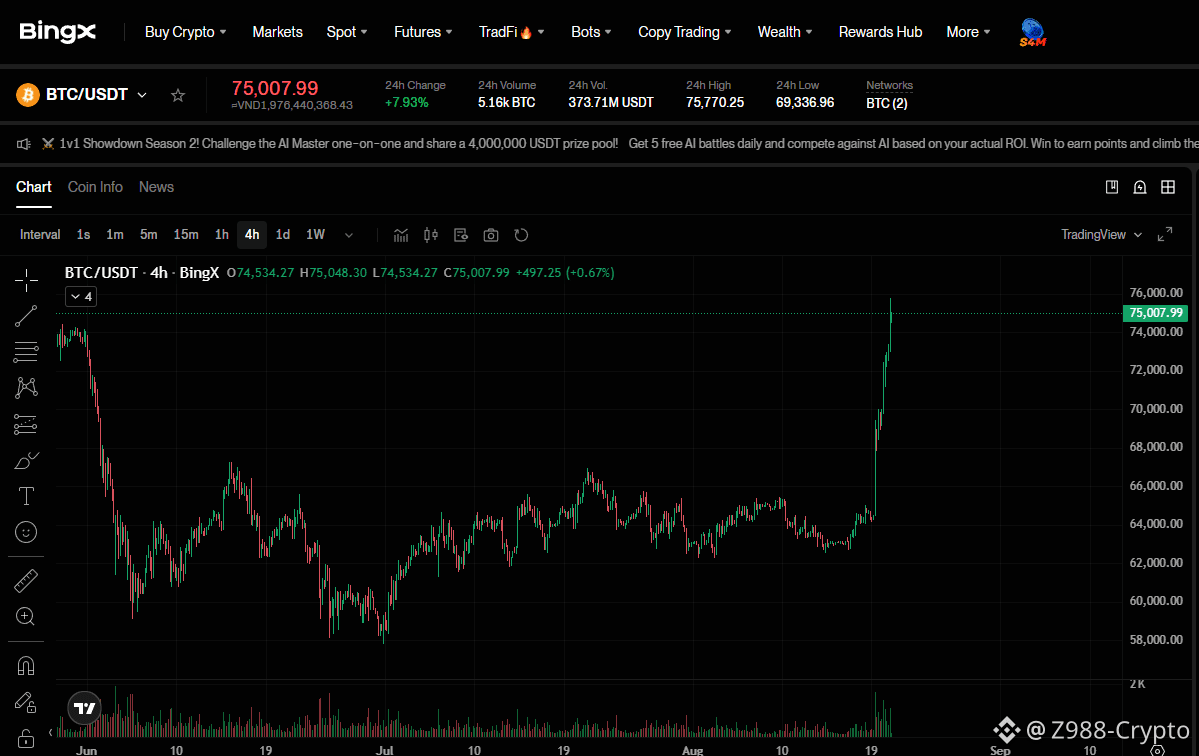Image resolution: width=1199 pixels, height=756 pixels.
Task: Add BTC/USDT to favorites star
Action: tap(177, 96)
